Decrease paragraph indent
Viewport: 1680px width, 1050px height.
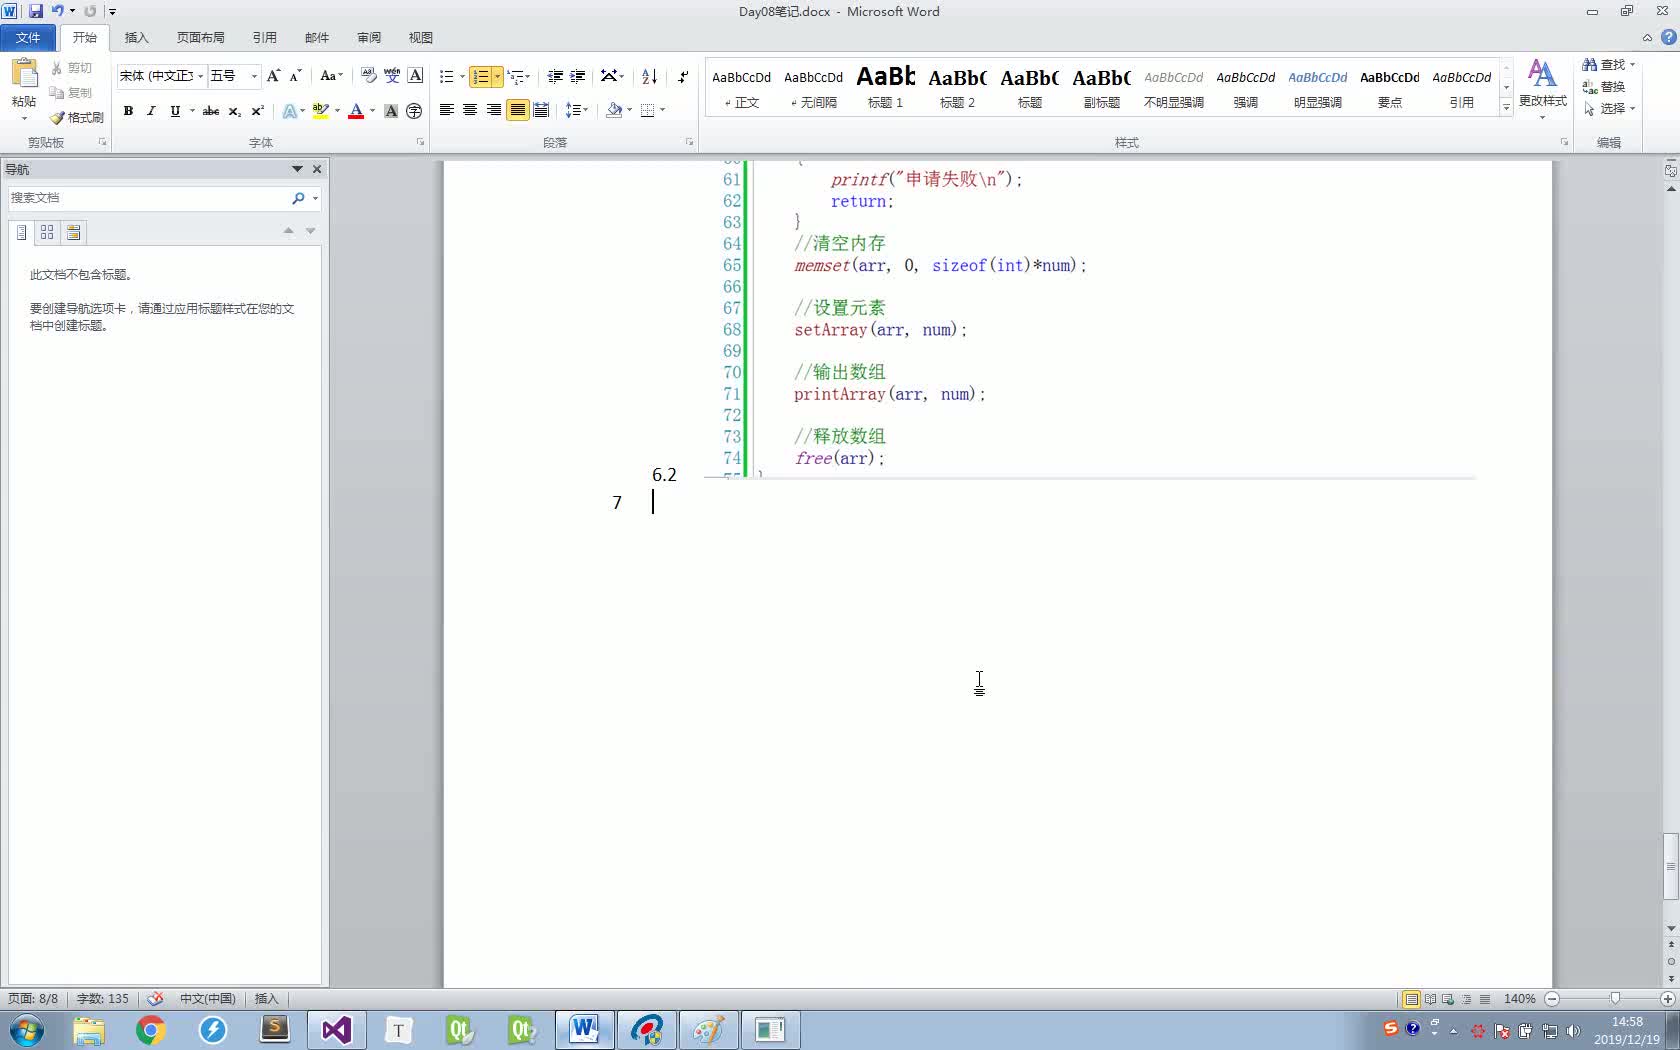(555, 76)
